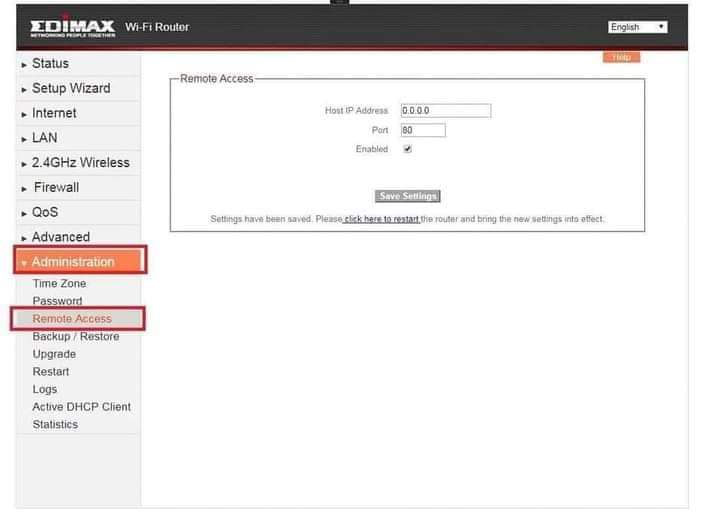This screenshot has height=530, width=720.
Task: Open the 2.4GHz Wireless section
Action: 80,162
